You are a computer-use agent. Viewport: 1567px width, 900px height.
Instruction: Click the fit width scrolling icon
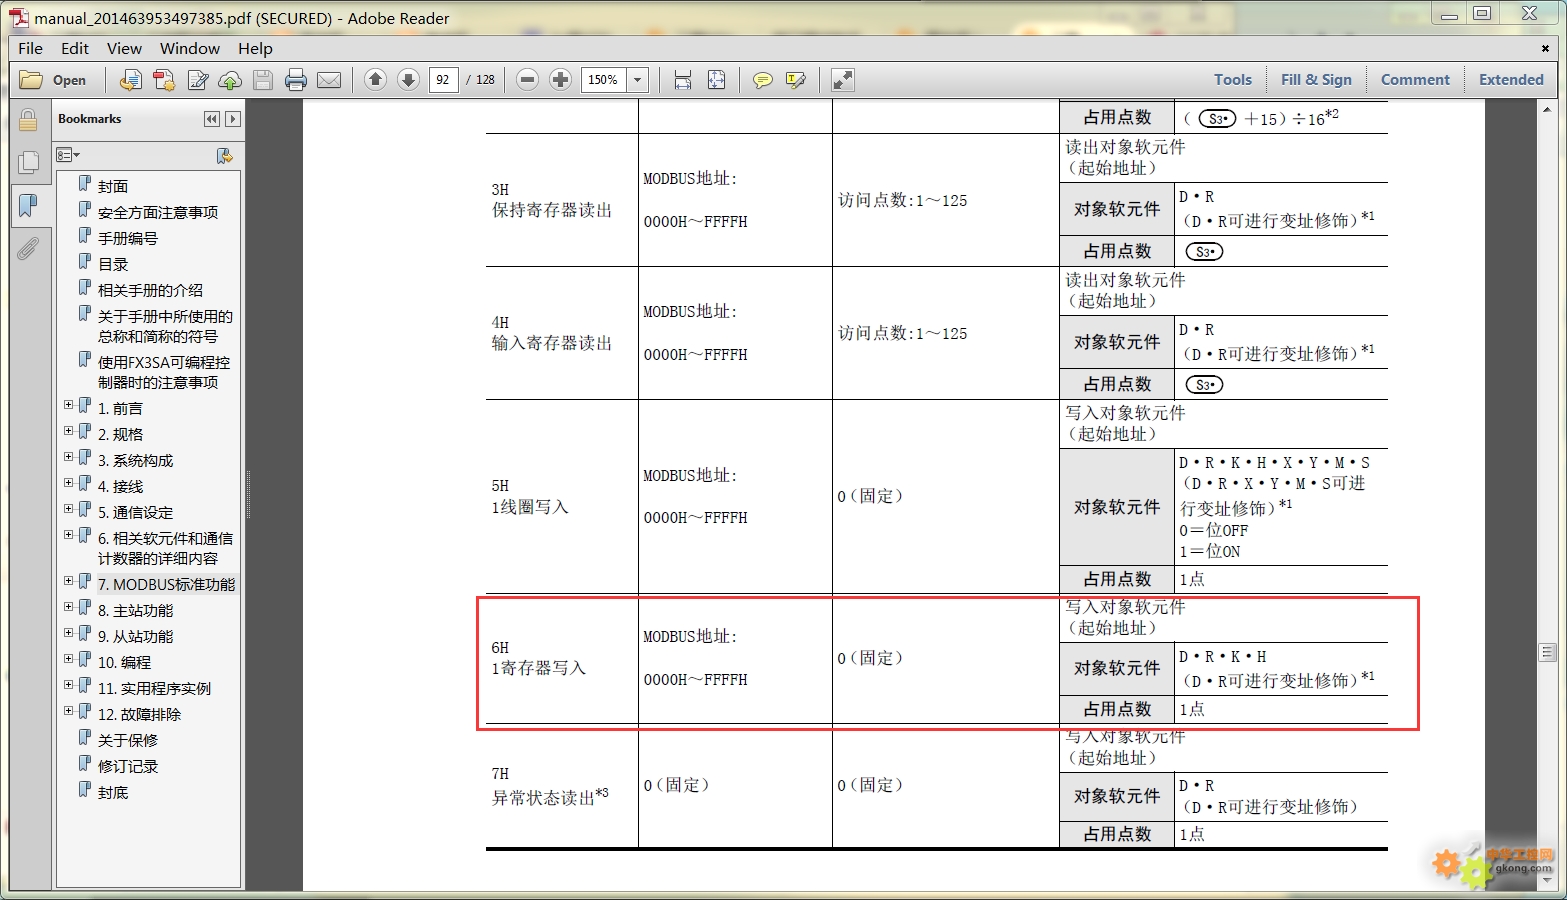pos(683,80)
